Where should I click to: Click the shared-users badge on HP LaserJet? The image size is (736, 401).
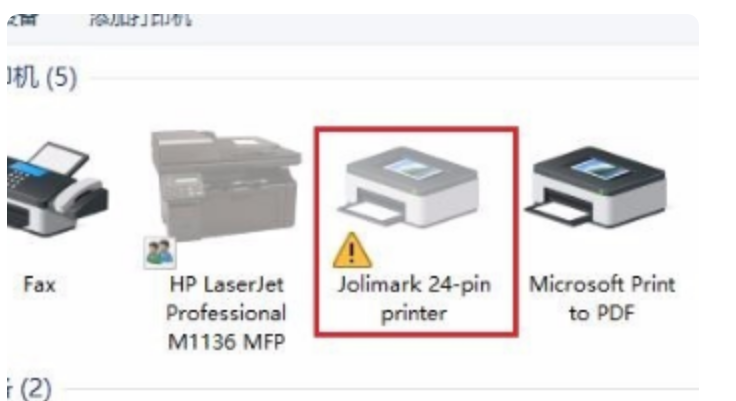tap(160, 253)
